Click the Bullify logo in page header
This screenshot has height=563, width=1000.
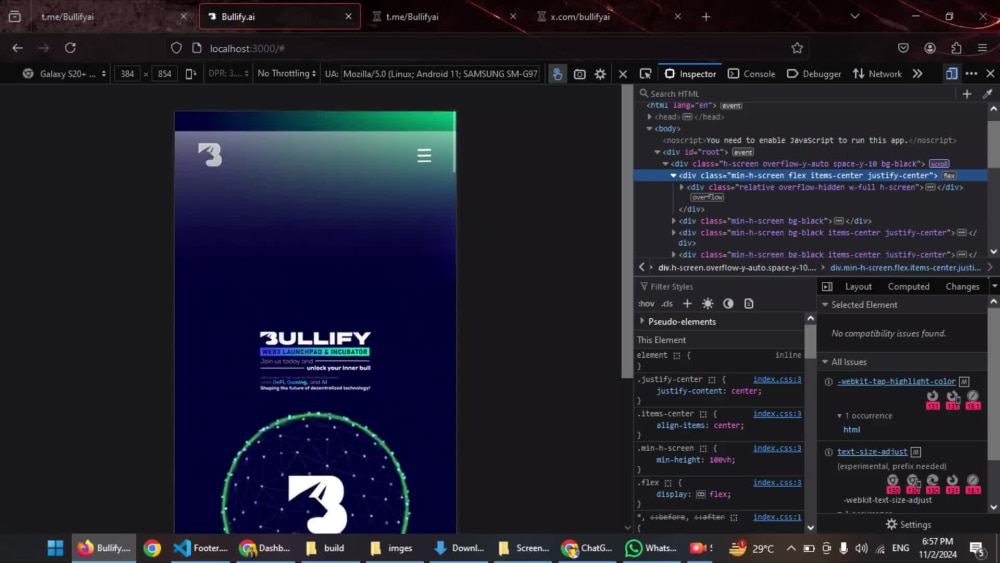tap(210, 155)
